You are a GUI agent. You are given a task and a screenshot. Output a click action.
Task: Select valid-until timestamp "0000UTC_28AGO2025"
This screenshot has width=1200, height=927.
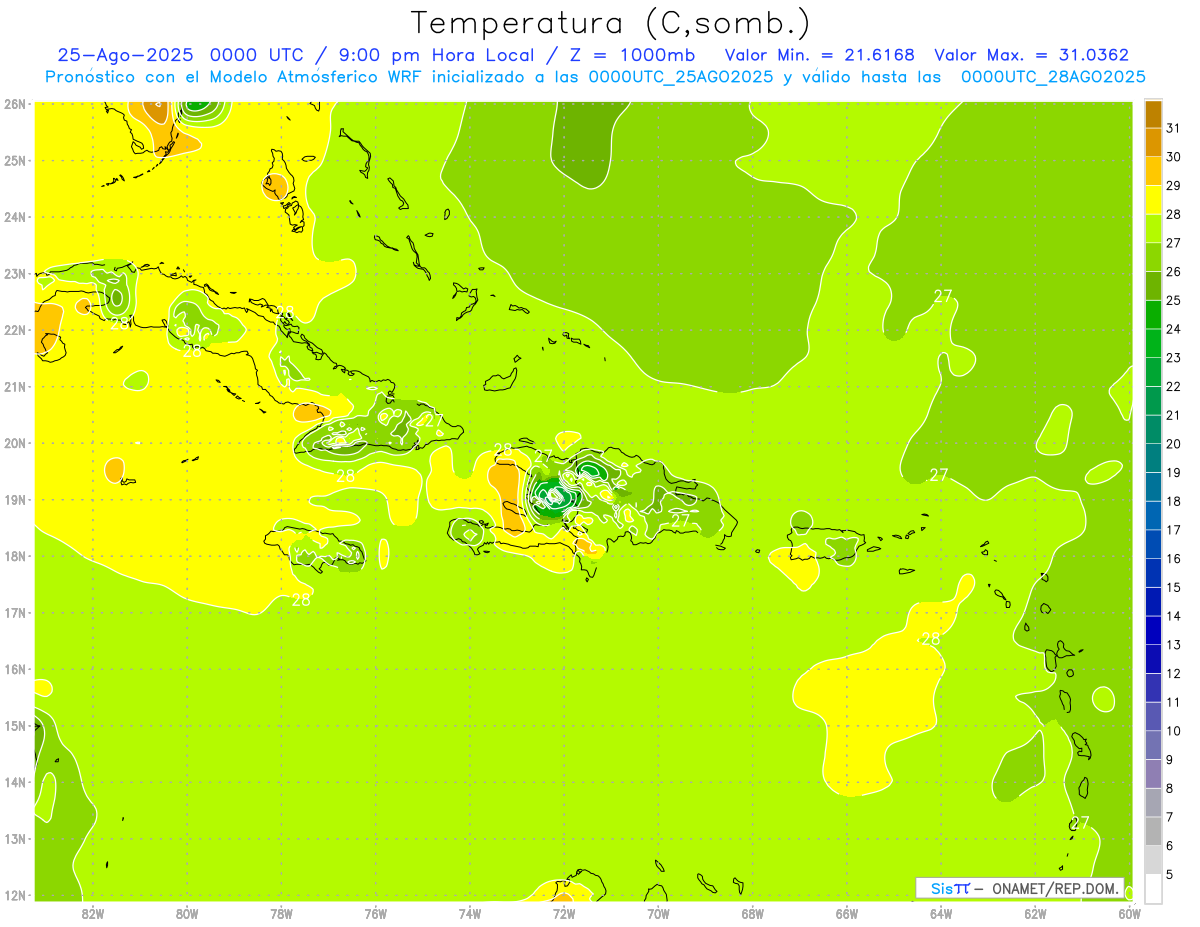[x=1053, y=77]
